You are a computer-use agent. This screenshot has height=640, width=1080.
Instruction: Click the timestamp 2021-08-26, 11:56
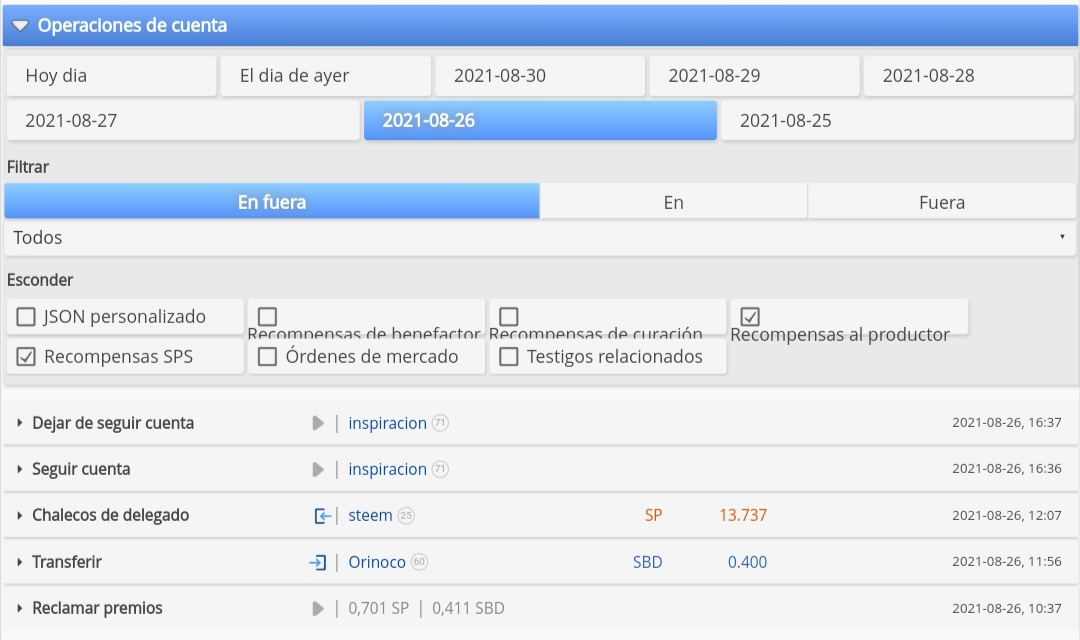click(x=1006, y=561)
